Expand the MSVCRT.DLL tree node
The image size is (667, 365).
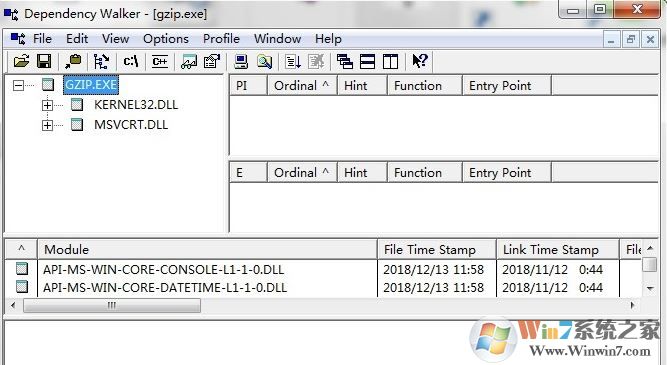[x=47, y=125]
